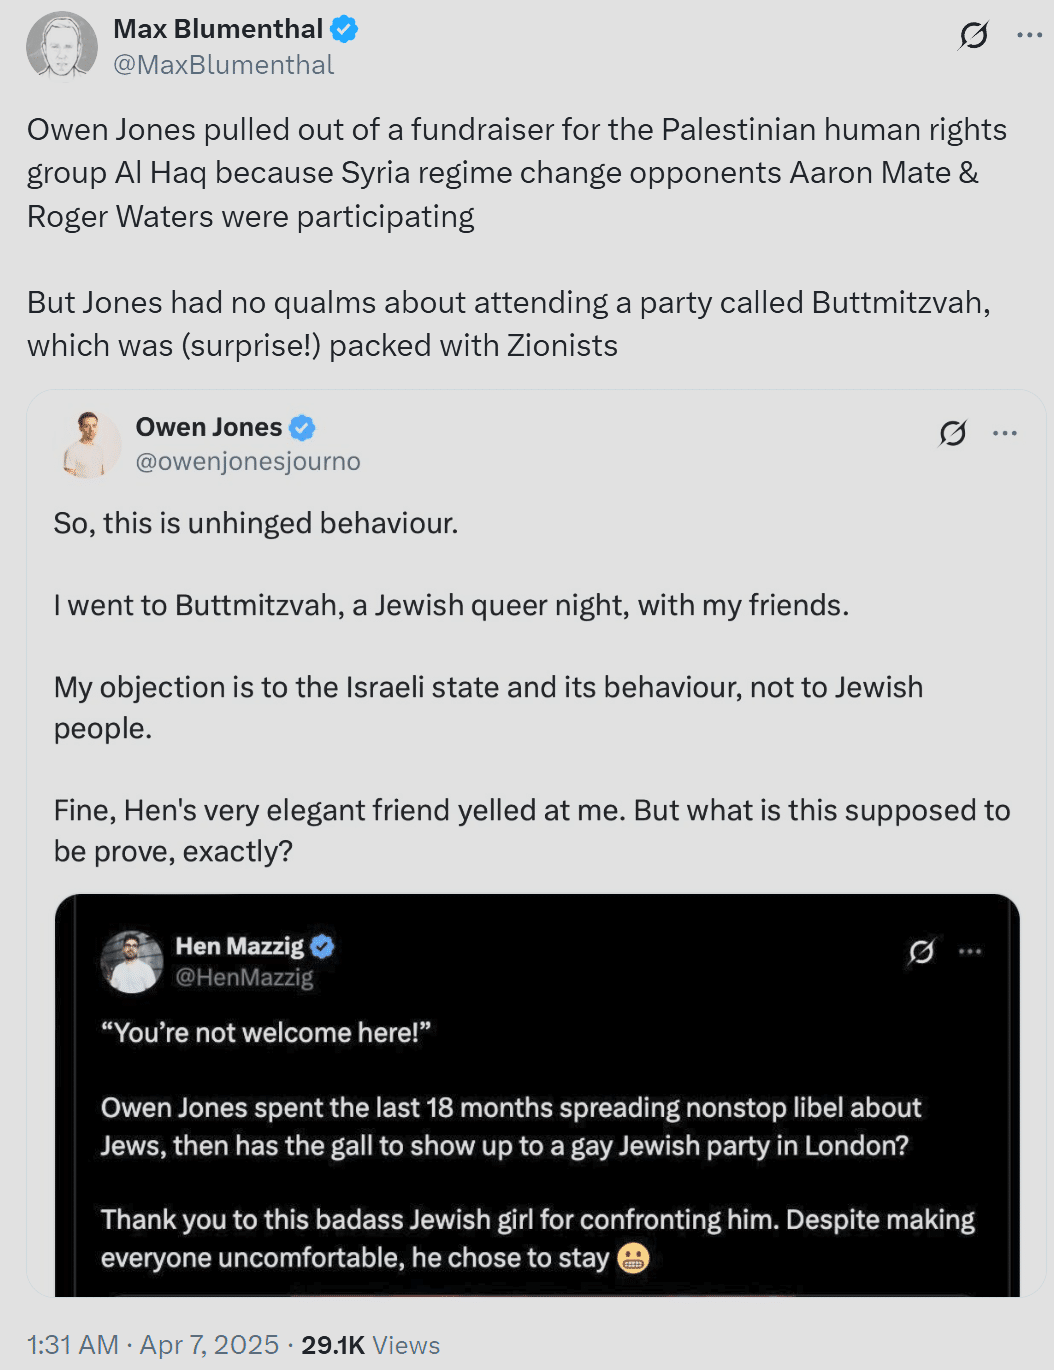Click Hen Mazzig's profile avatar
The width and height of the screenshot is (1054, 1370).
click(x=132, y=961)
